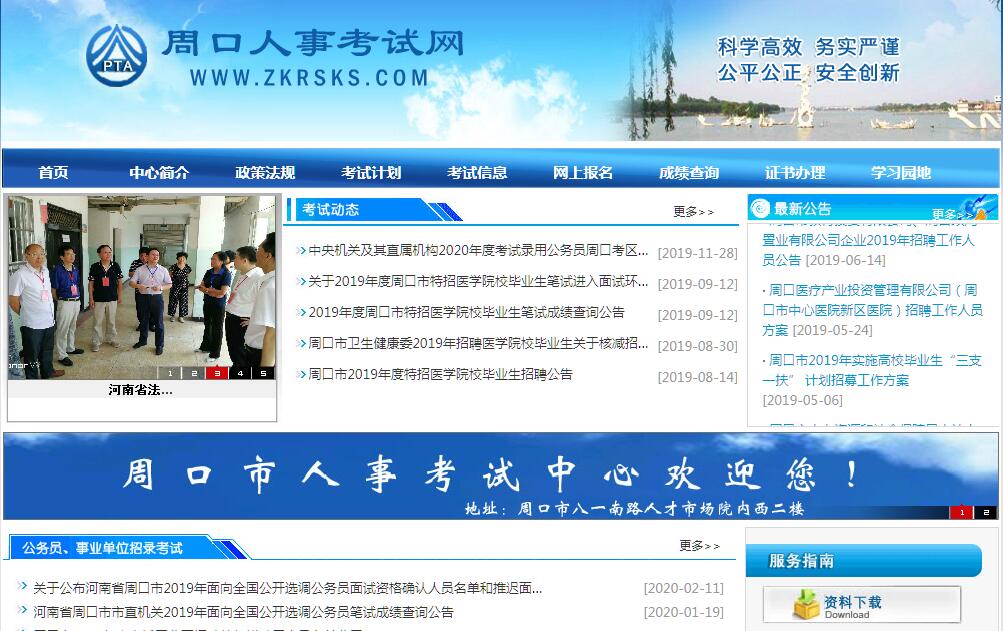This screenshot has height=631, width=1003.
Task: Select banner indicator number 2
Action: 985,512
